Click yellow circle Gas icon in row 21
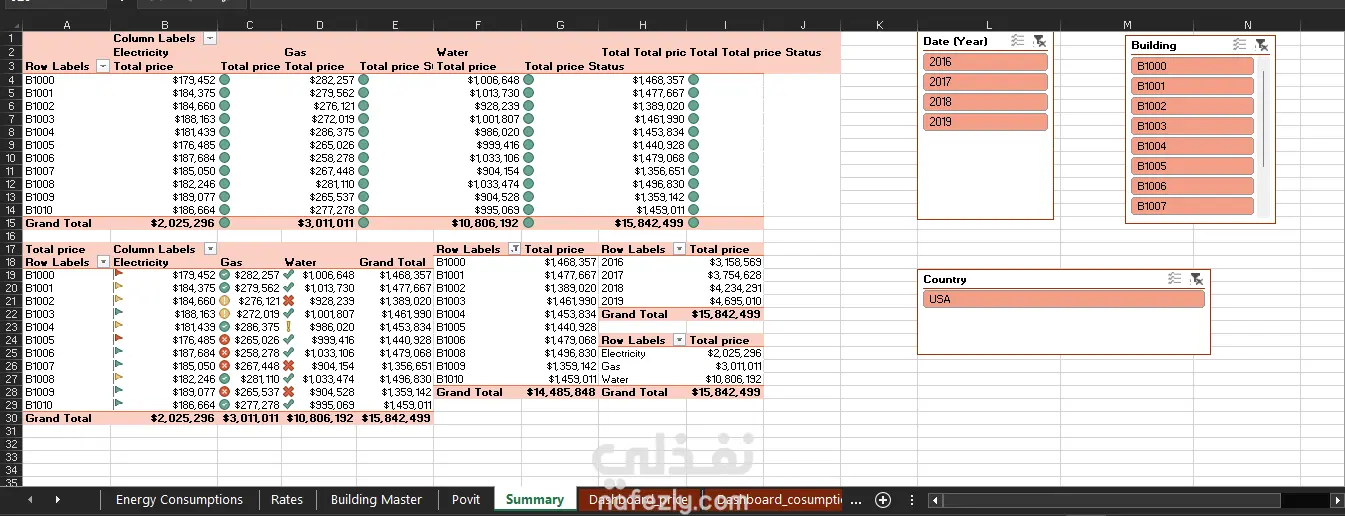The width and height of the screenshot is (1345, 516). 224,301
